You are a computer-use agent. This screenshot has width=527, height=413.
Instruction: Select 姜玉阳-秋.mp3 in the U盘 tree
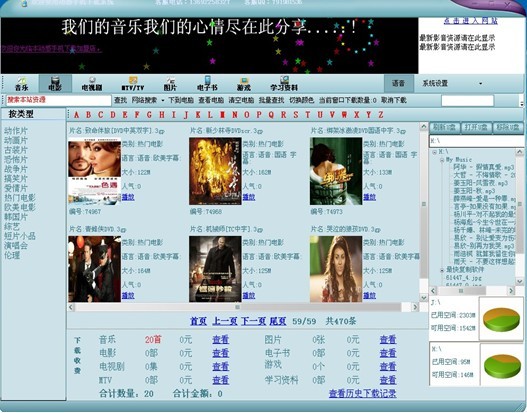(x=474, y=191)
